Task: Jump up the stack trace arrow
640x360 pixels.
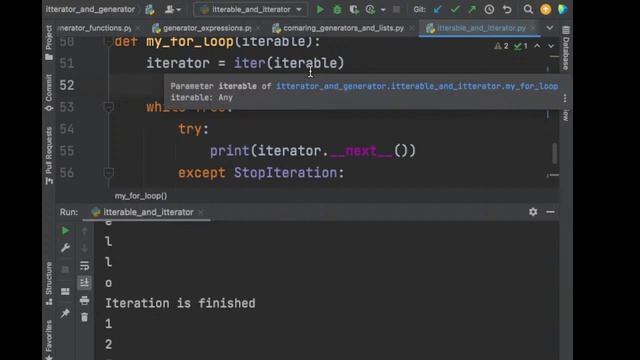Action: click(x=84, y=231)
